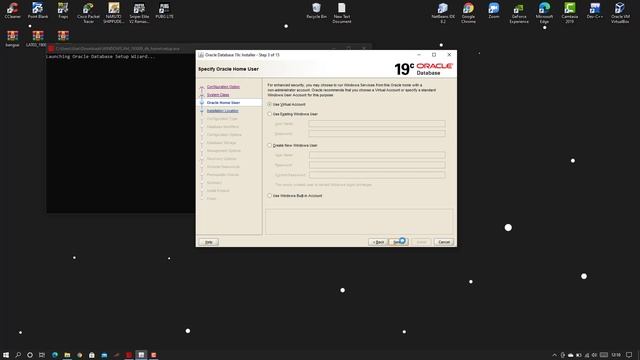Screen dimensions: 640x360
Task: Select the Oracle VM VirtualBox shortcut
Action: [x=620, y=13]
